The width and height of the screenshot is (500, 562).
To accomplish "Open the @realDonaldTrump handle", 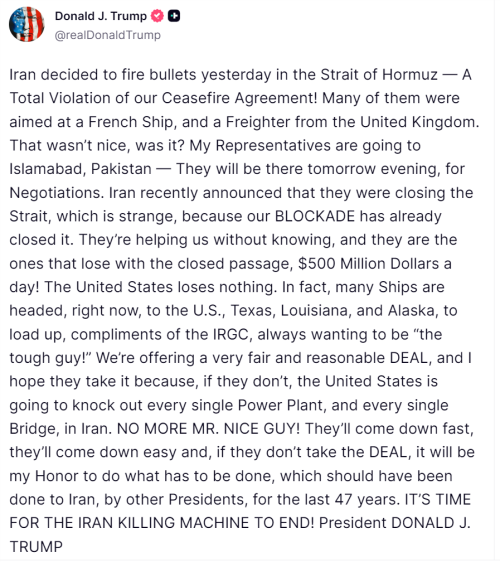I will point(108,35).
